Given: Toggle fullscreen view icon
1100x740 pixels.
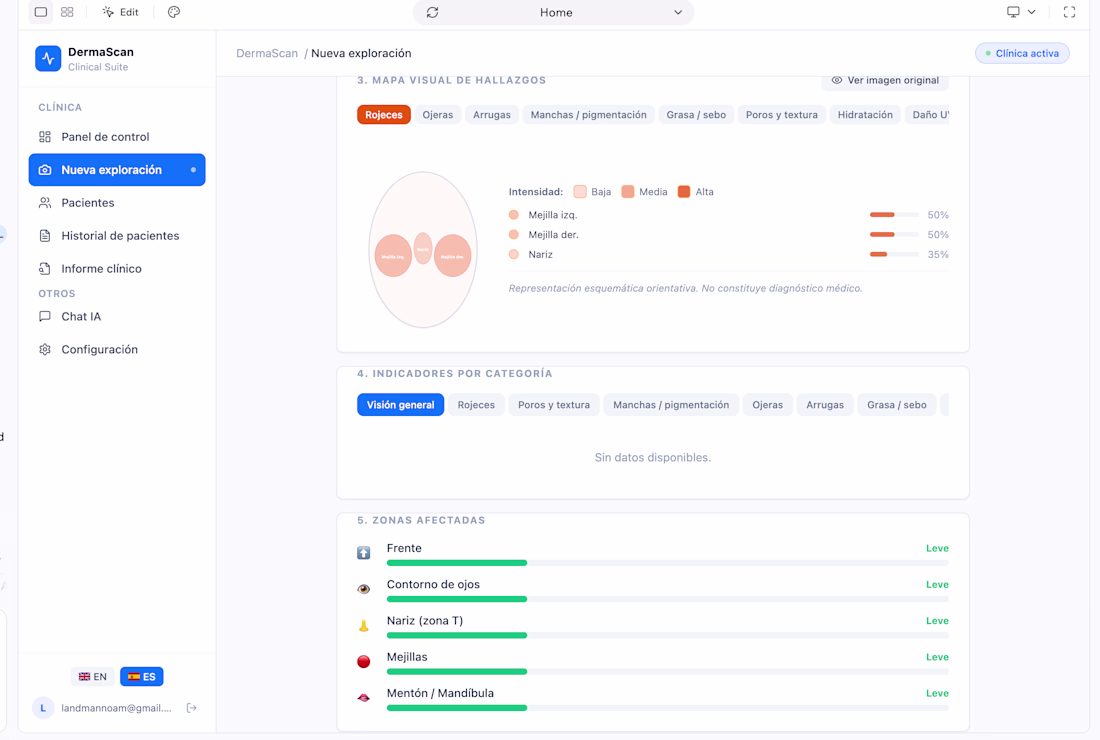Looking at the screenshot, I should tap(1069, 12).
